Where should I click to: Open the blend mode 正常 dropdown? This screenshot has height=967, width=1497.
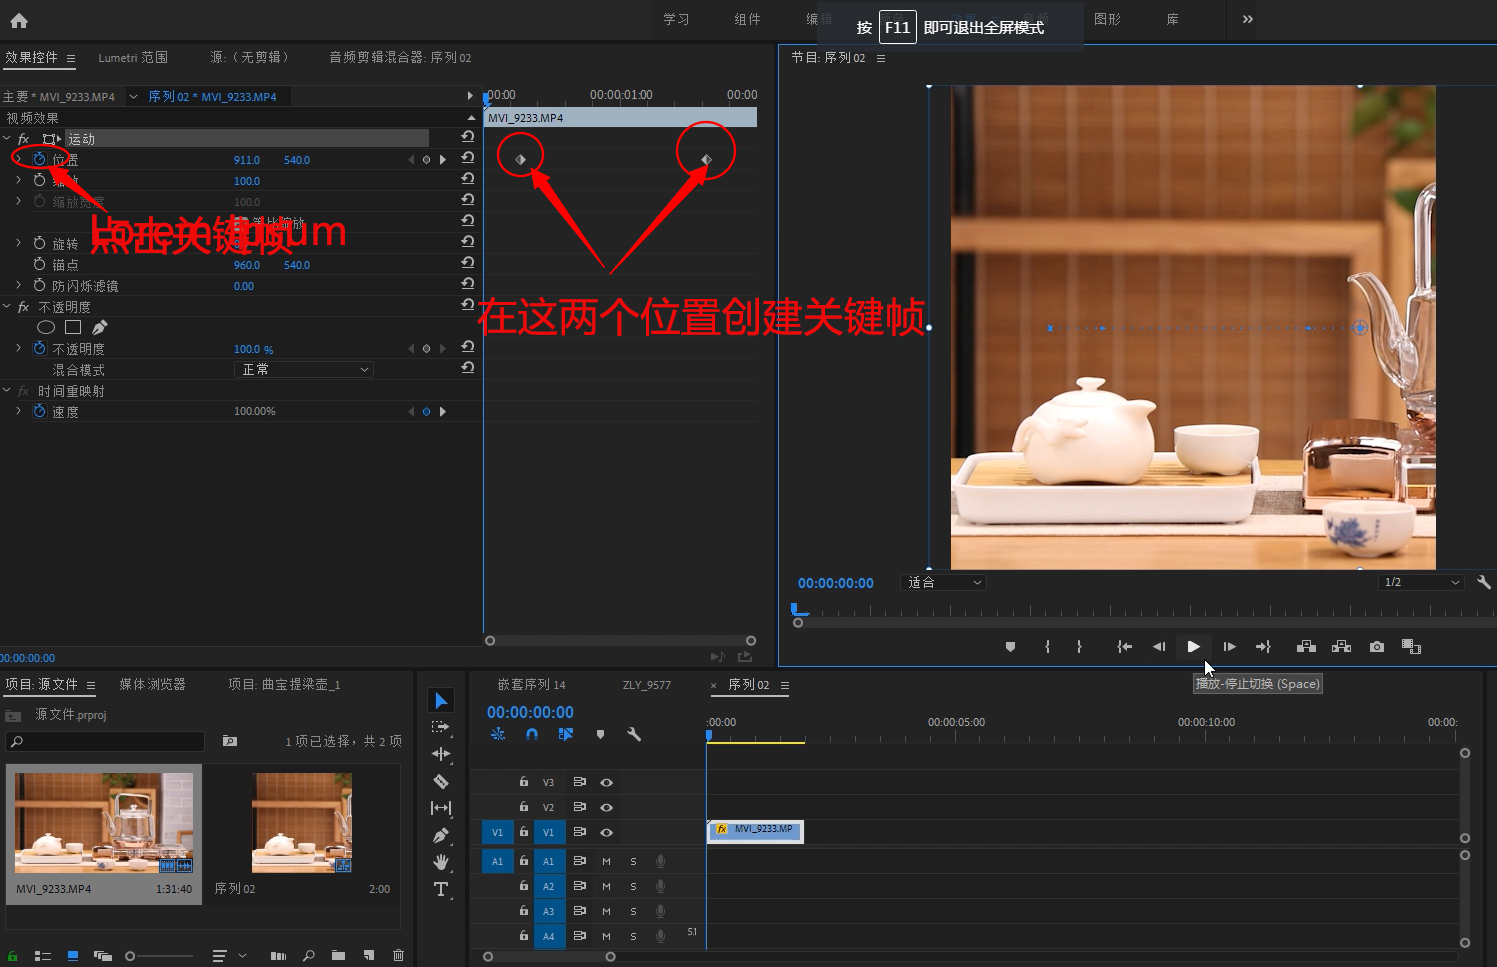click(303, 369)
